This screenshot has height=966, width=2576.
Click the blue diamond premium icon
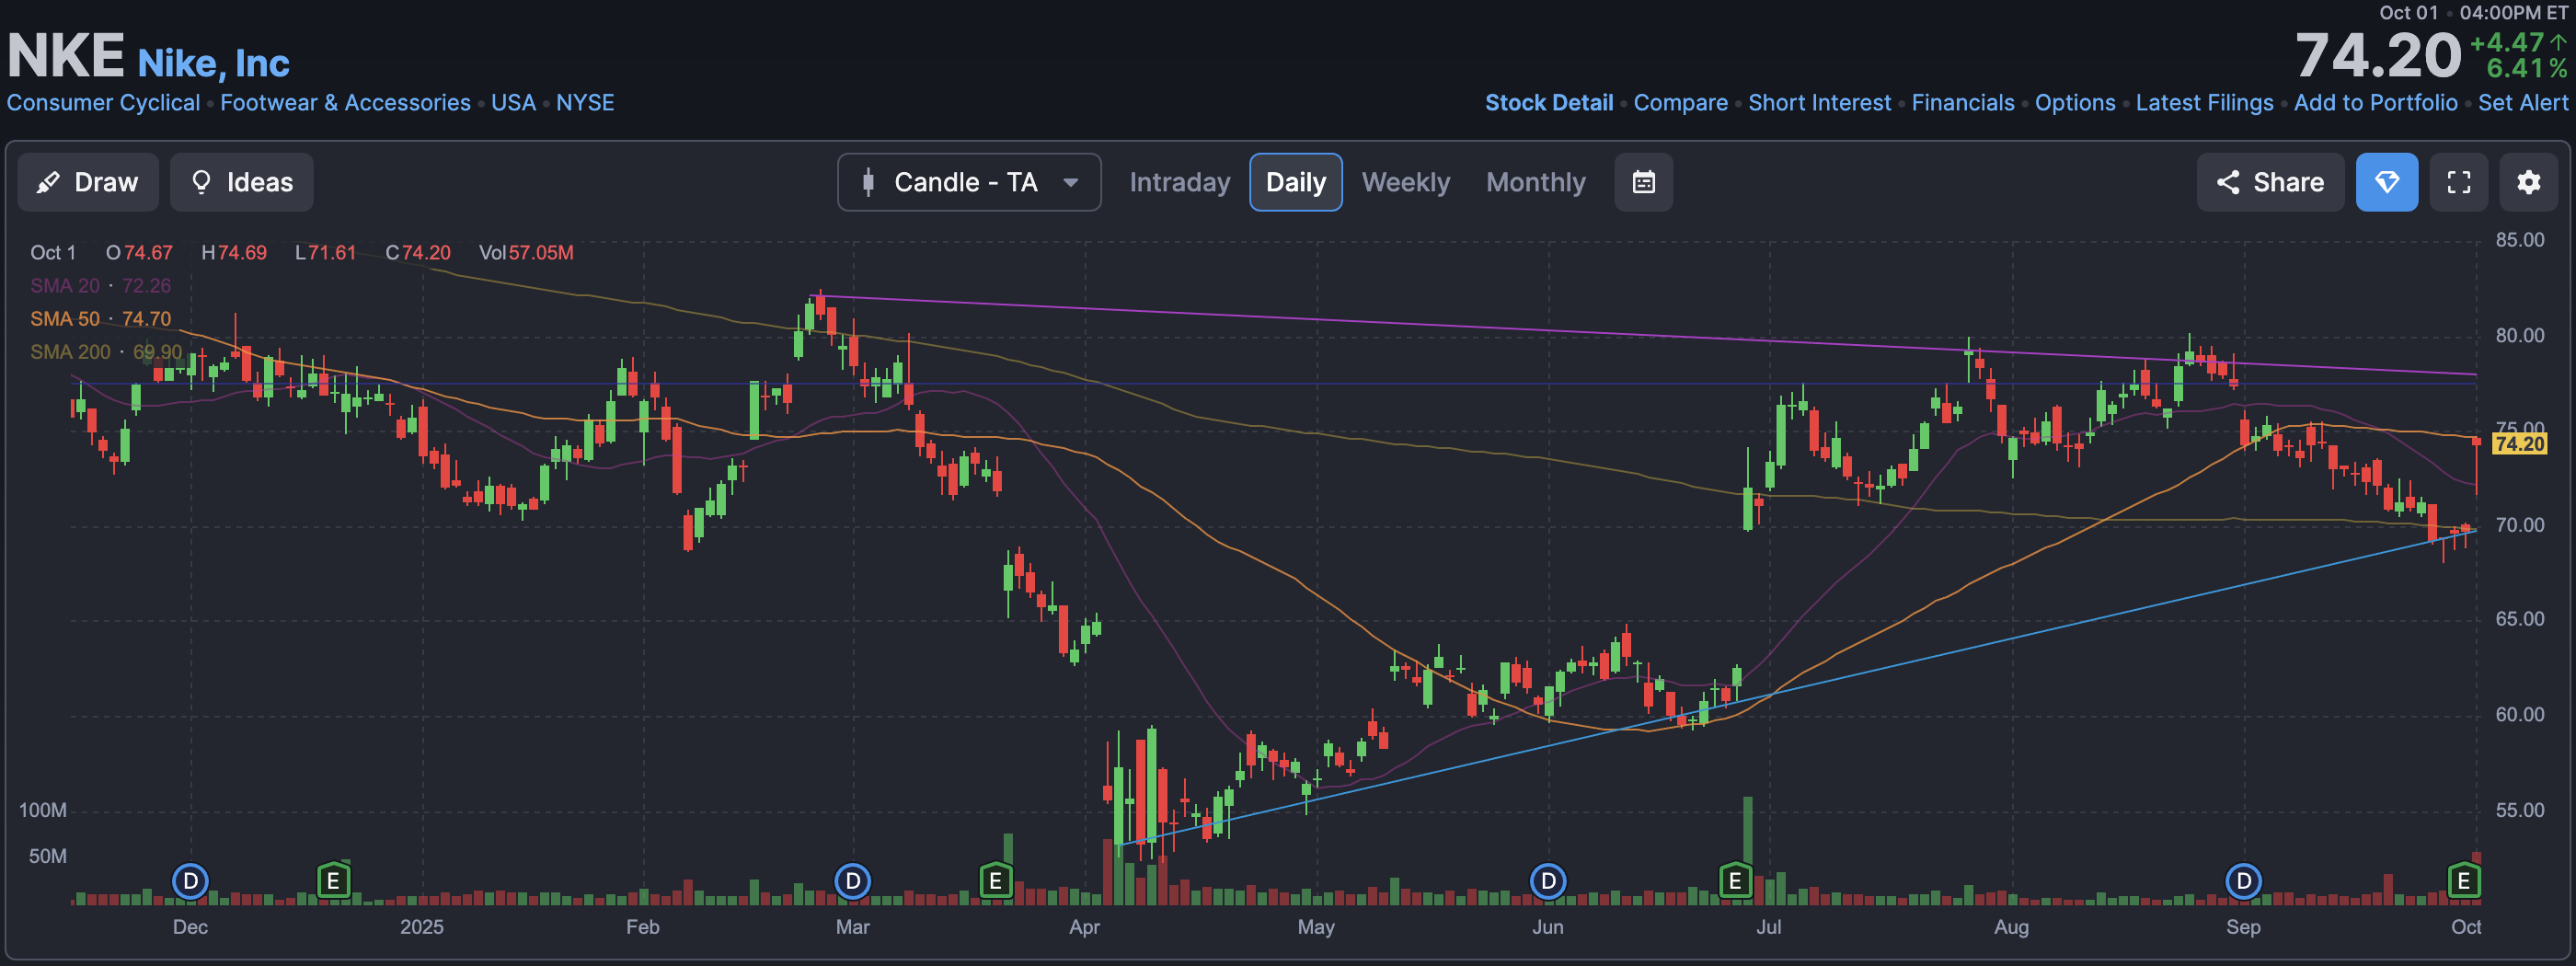pyautogui.click(x=2386, y=182)
